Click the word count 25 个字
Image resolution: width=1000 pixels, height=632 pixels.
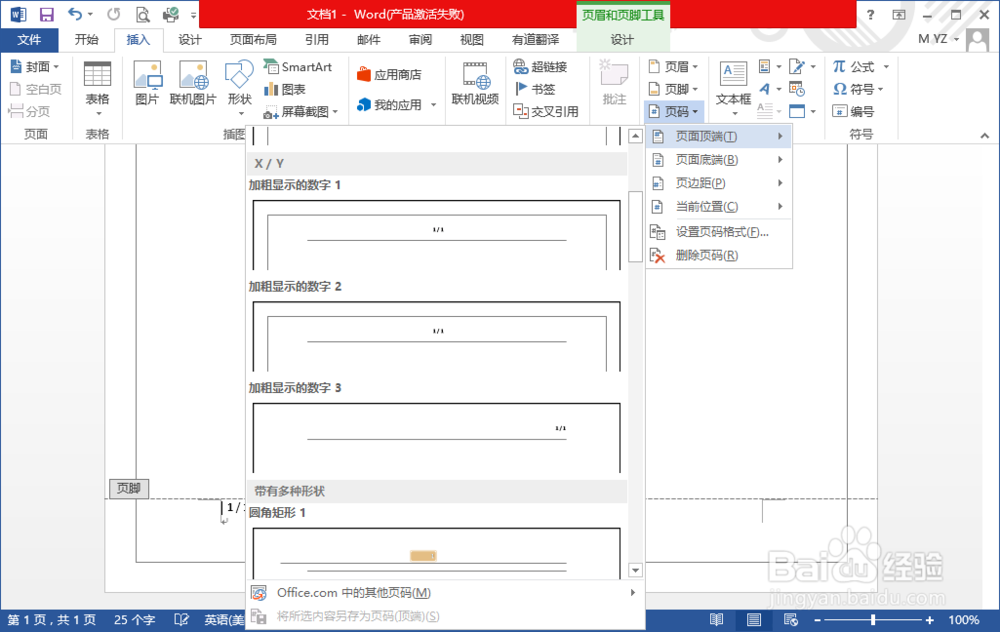[x=135, y=619]
